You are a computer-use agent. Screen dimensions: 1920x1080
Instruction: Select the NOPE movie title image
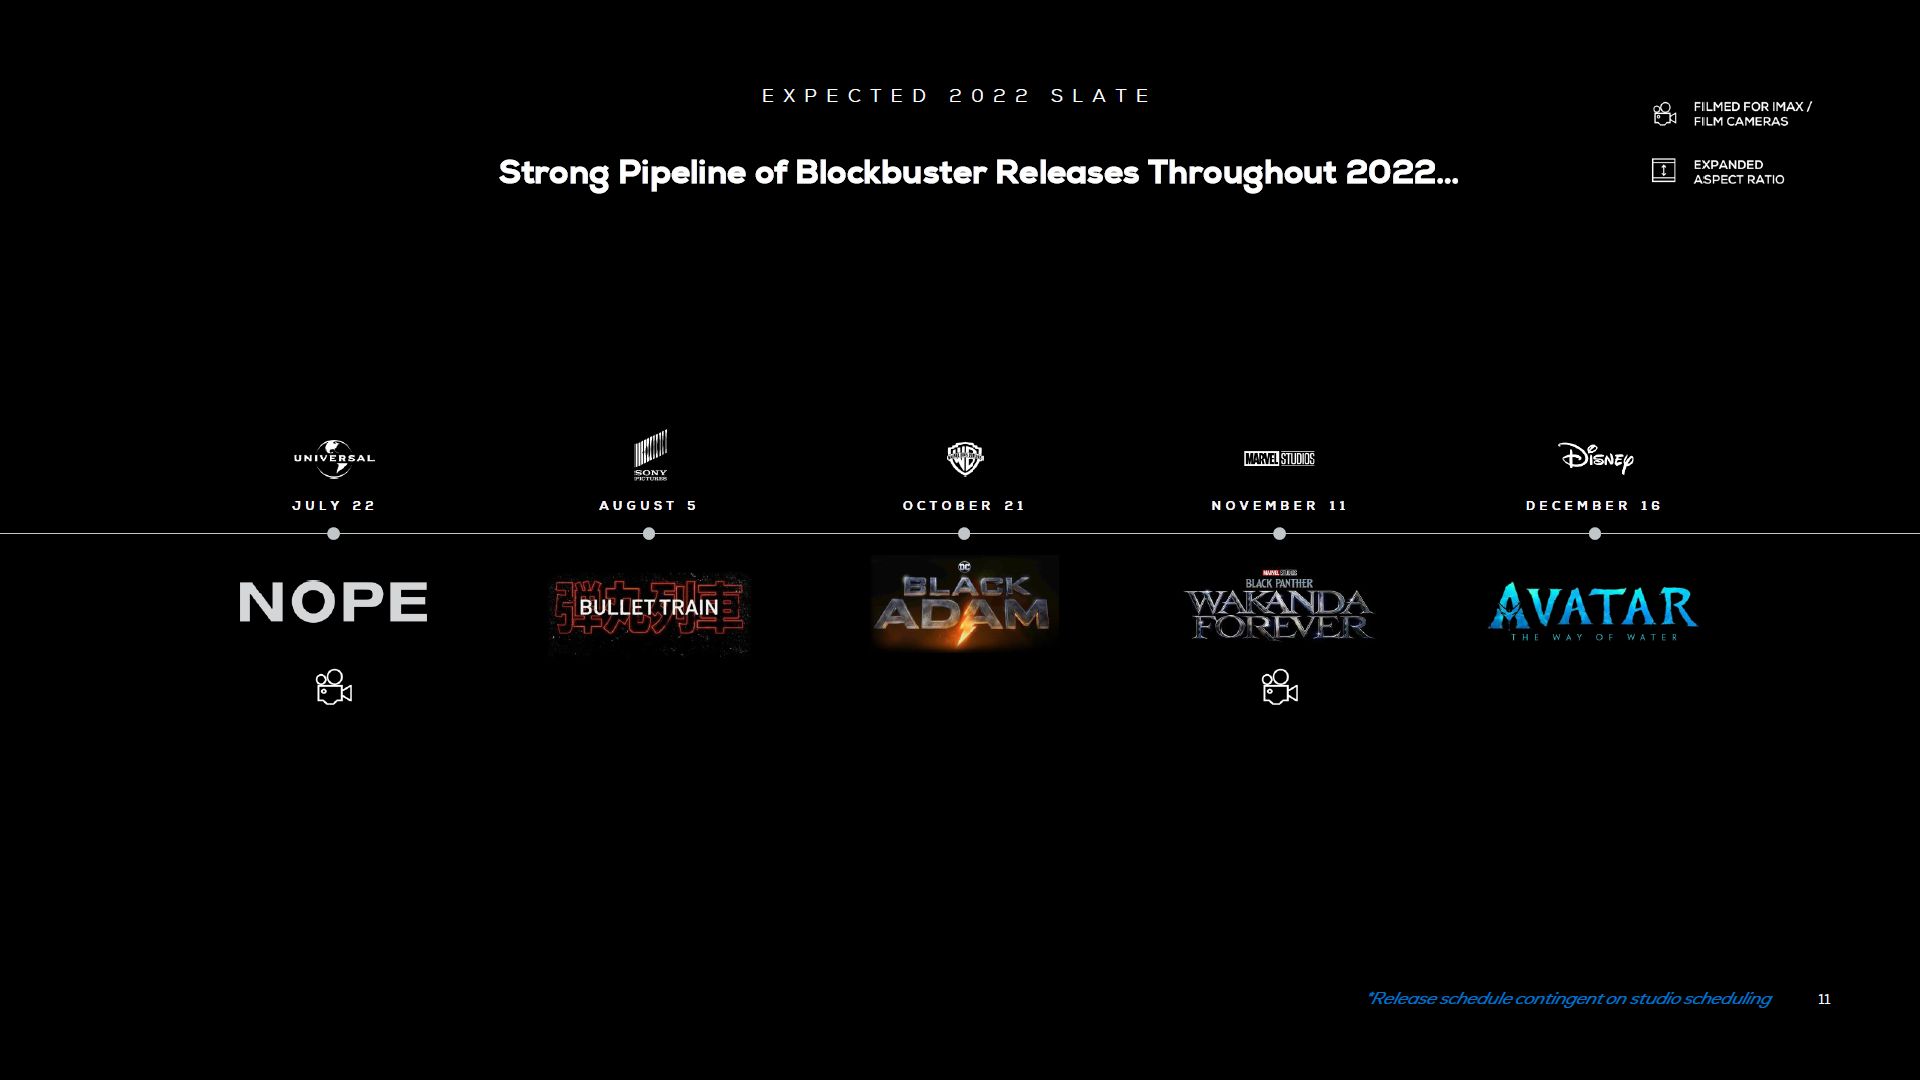(x=333, y=602)
